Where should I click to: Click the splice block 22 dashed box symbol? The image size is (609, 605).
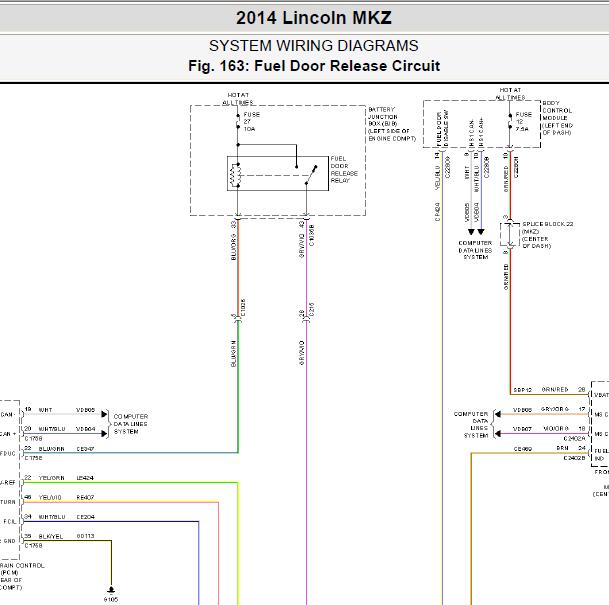[x=510, y=234]
